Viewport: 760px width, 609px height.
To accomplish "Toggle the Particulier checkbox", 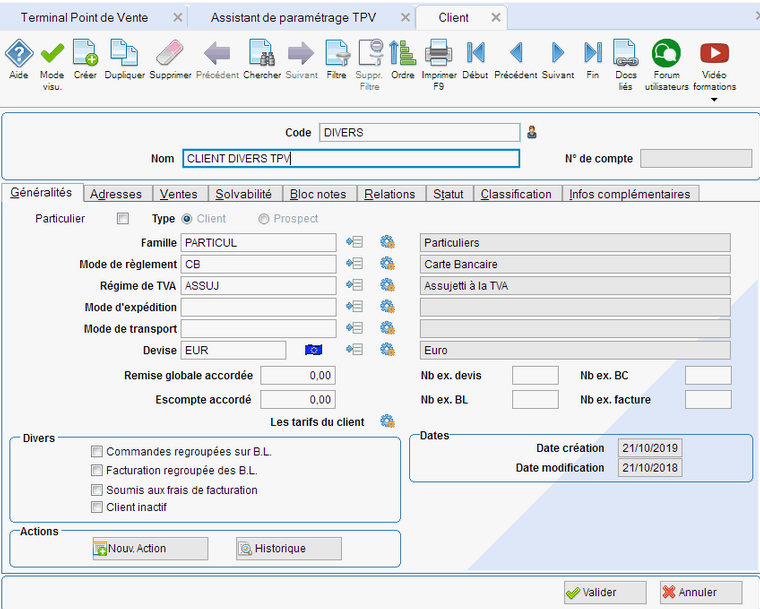I will (123, 219).
